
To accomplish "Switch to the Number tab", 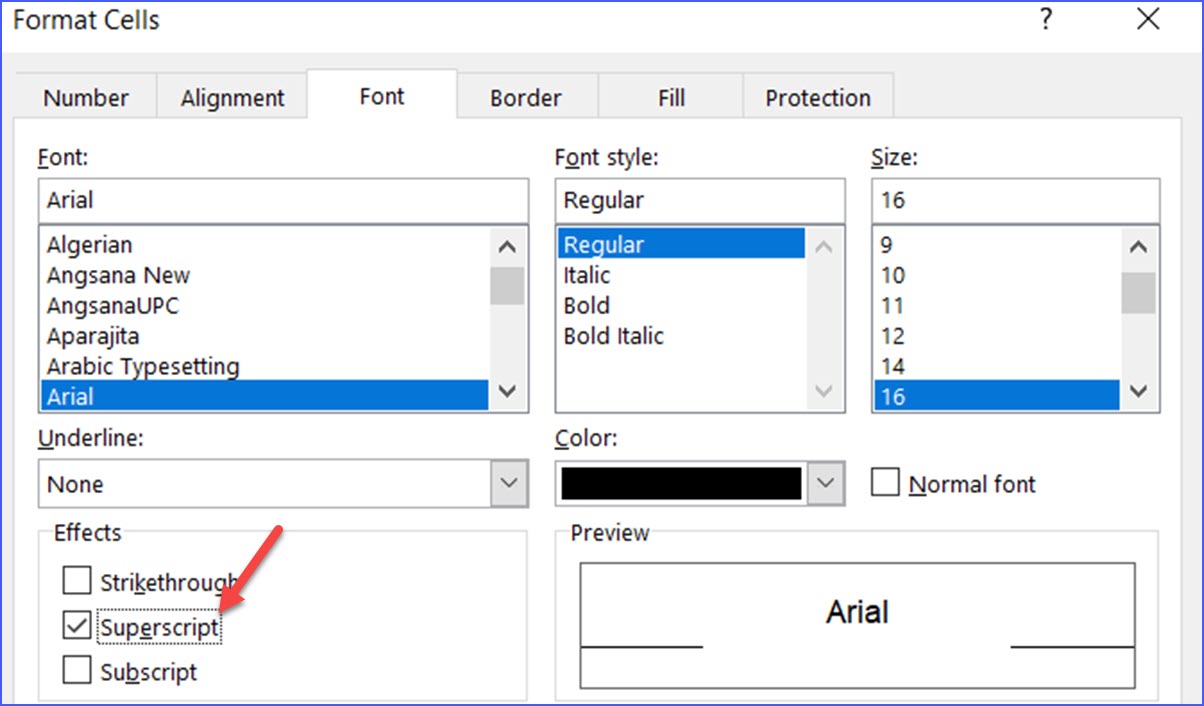I will click(x=85, y=97).
